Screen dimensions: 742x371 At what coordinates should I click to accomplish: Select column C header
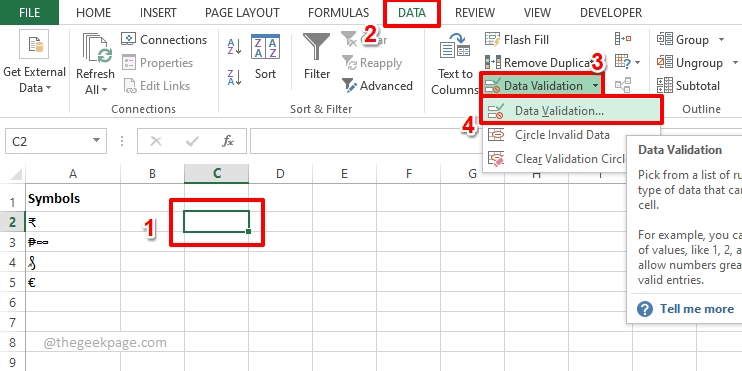pyautogui.click(x=216, y=174)
